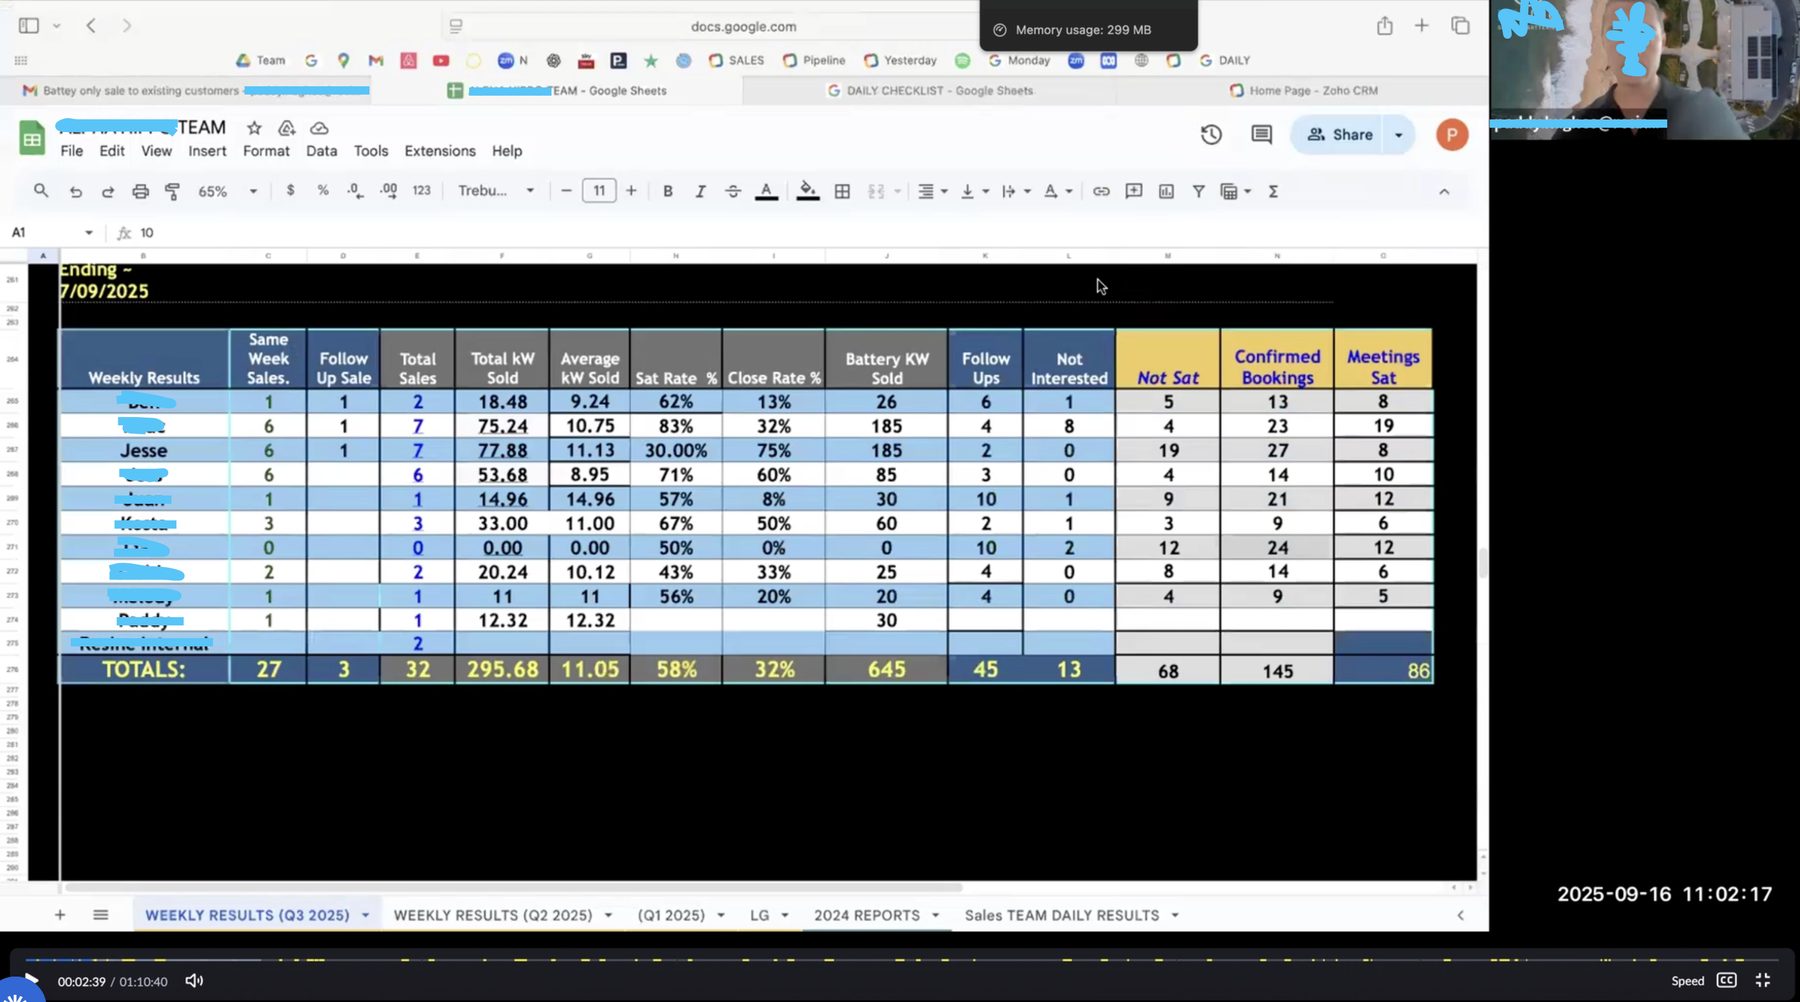The image size is (1800, 1002).
Task: Click the video Speed control
Action: pyautogui.click(x=1688, y=981)
